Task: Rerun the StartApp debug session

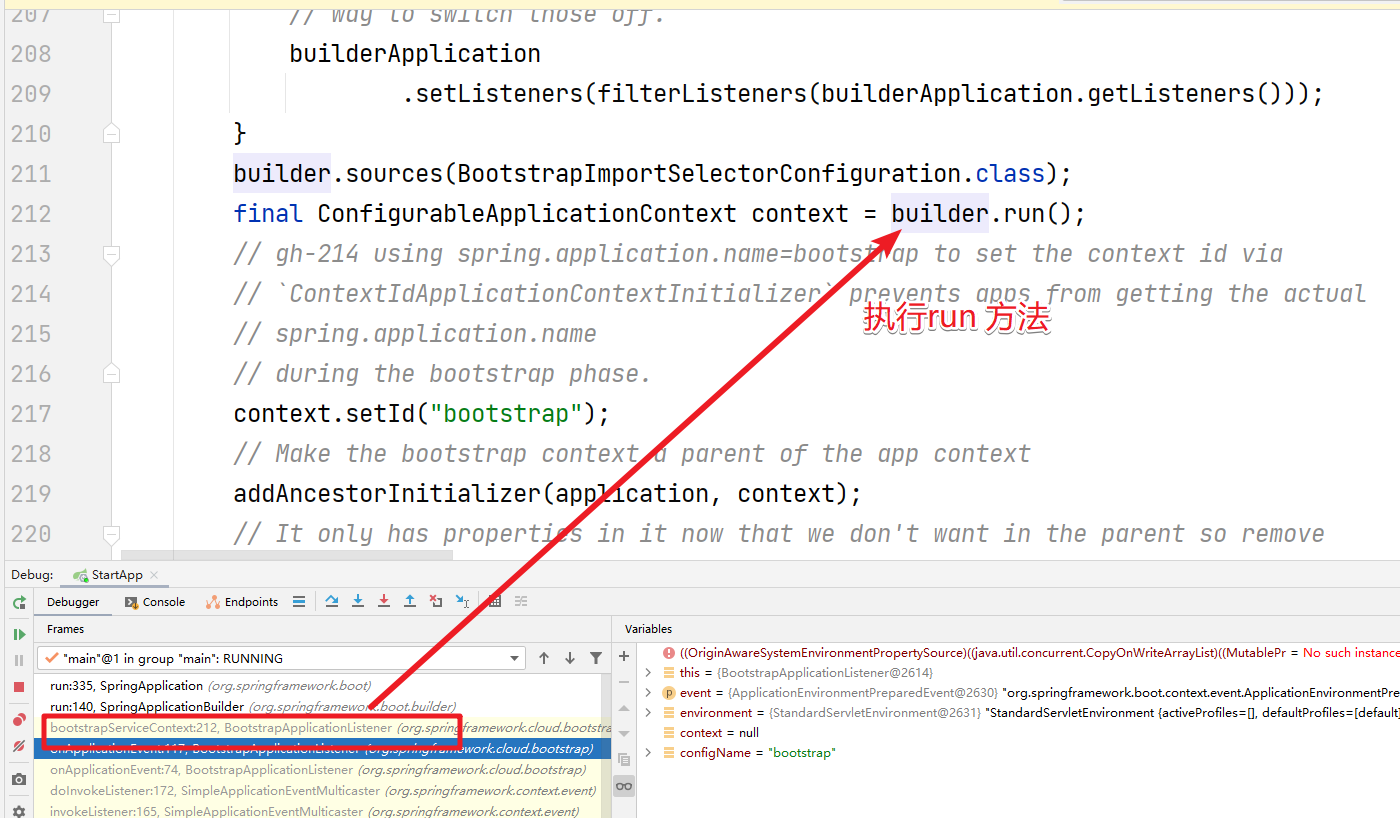Action: coord(18,602)
